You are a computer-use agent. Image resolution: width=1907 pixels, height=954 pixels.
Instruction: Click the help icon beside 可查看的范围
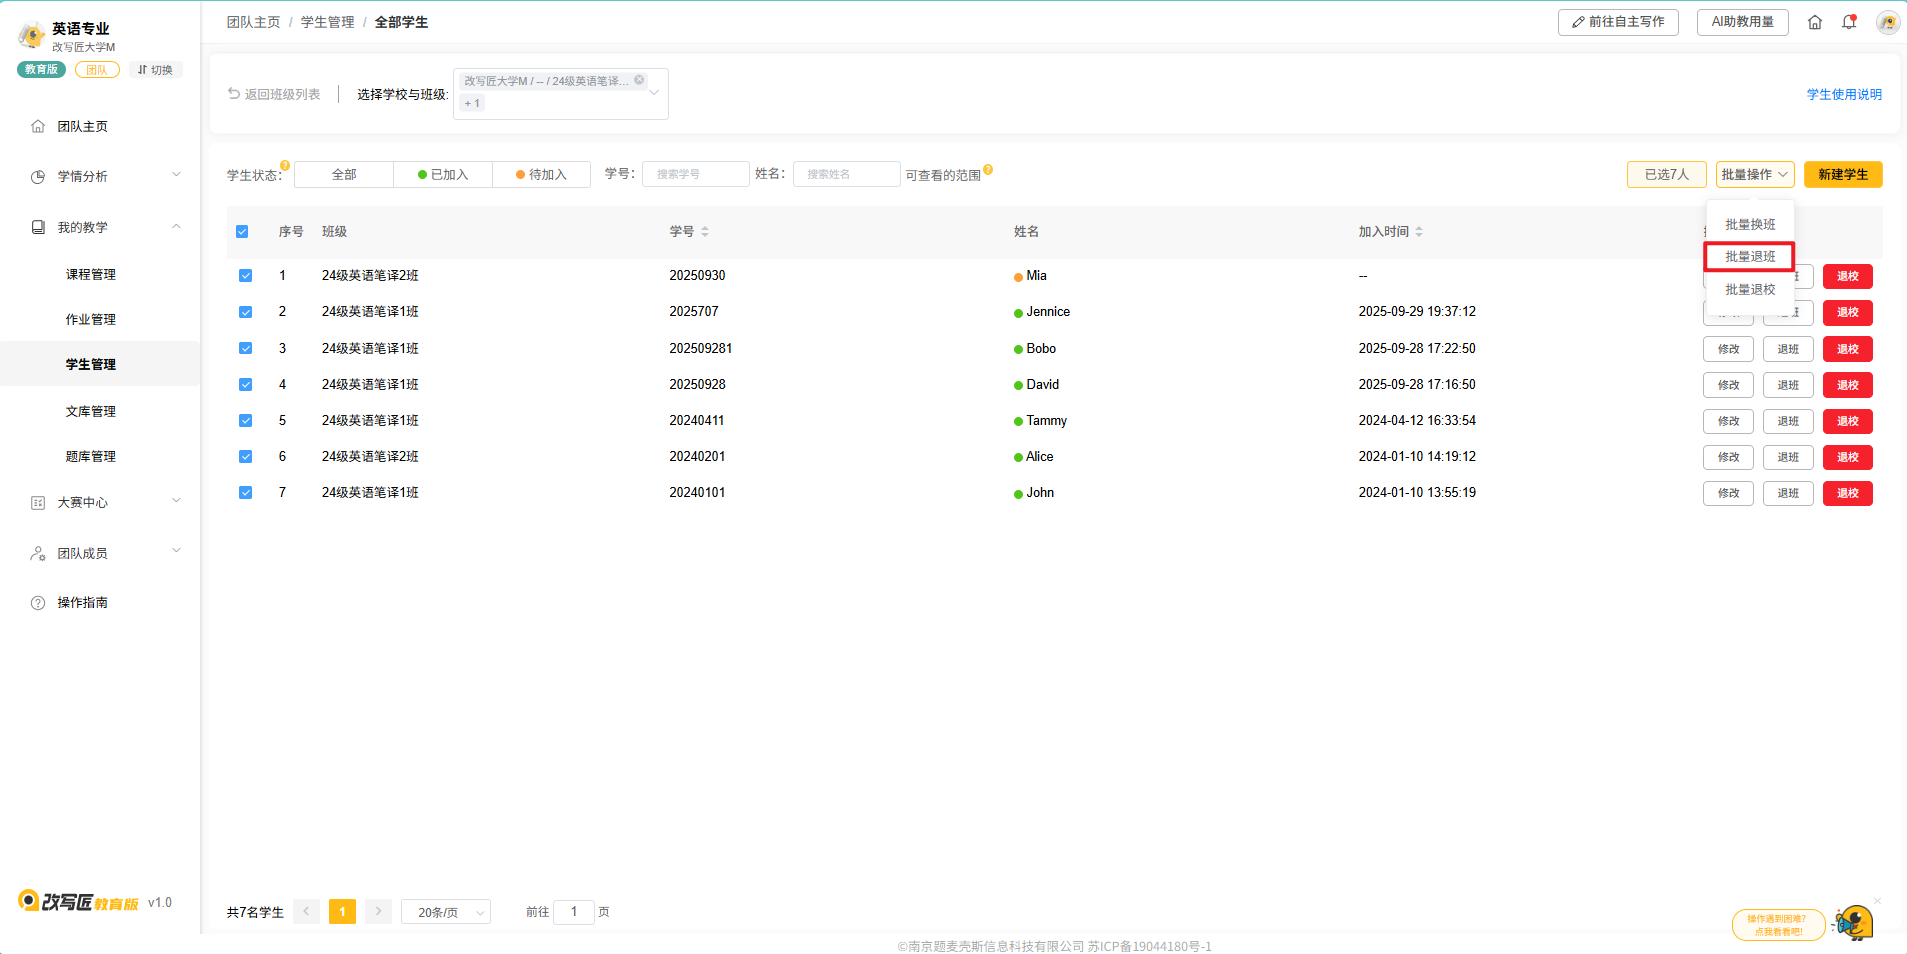point(988,170)
